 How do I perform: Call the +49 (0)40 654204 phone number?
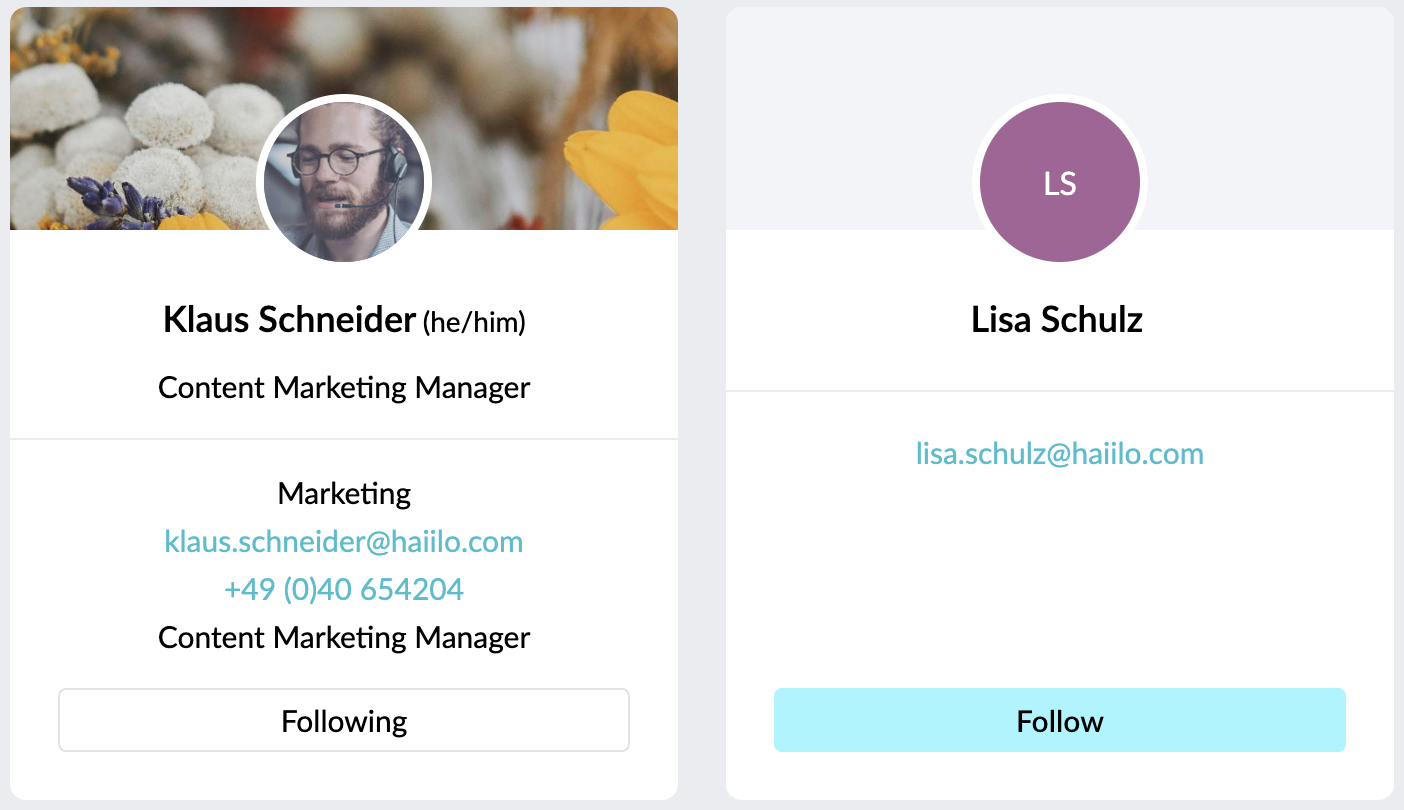pyautogui.click(x=343, y=589)
